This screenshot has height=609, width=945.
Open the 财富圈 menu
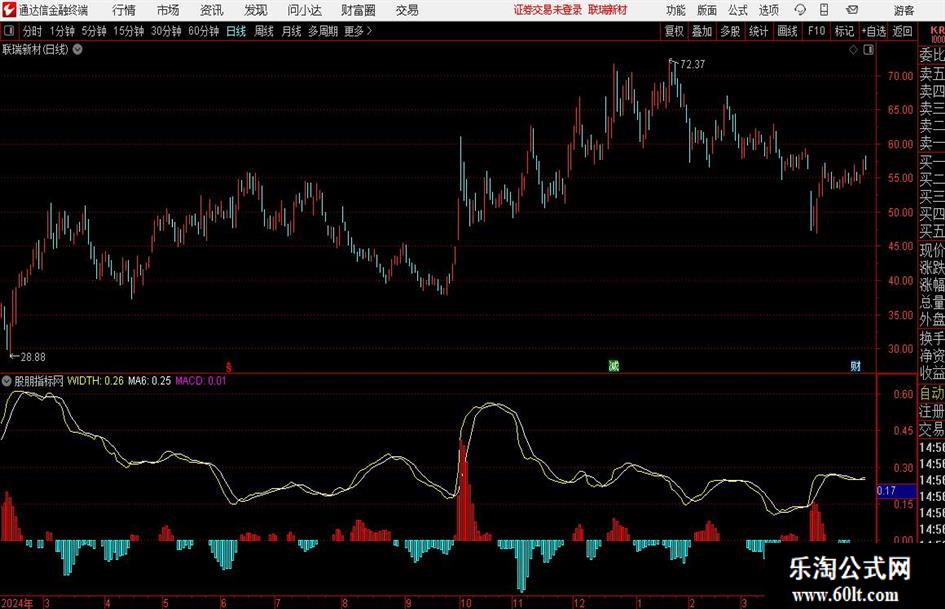tap(358, 10)
